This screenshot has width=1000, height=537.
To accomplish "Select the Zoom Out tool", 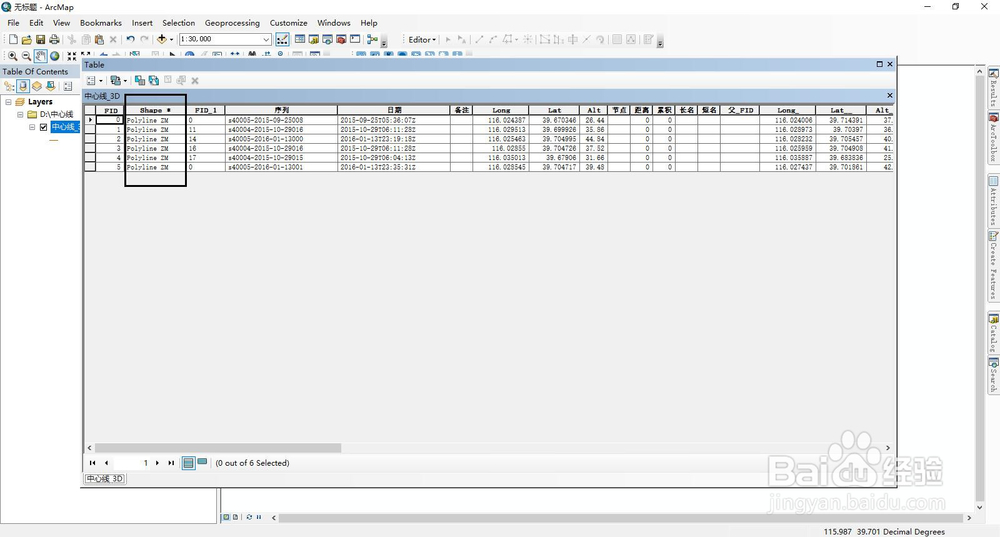I will (x=26, y=56).
